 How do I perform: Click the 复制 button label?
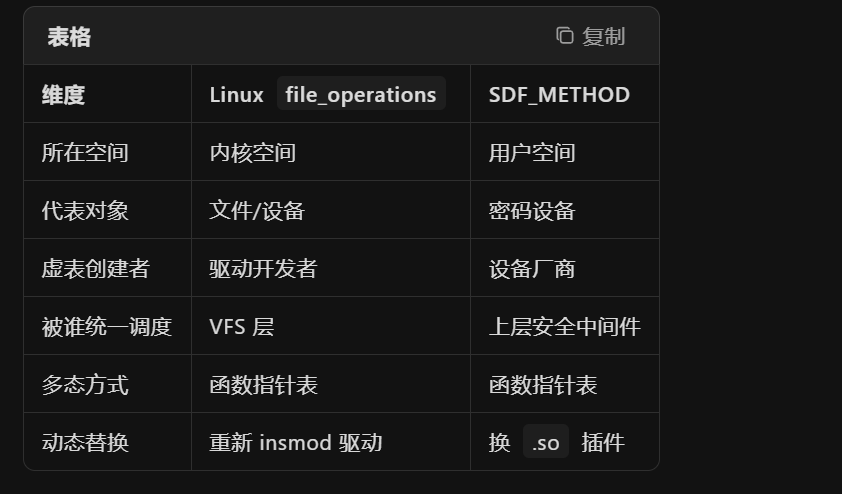click(604, 37)
